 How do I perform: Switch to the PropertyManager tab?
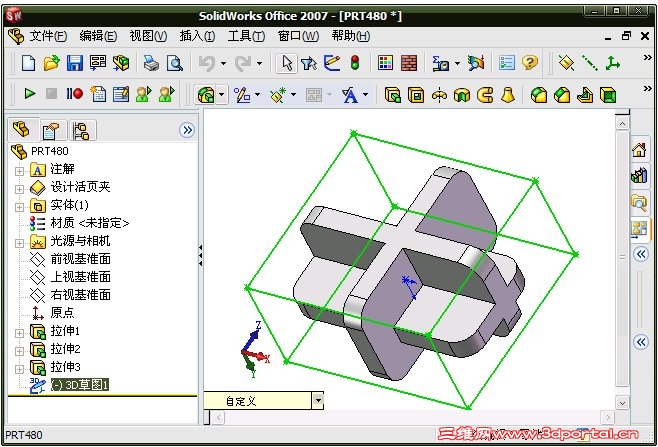pyautogui.click(x=52, y=131)
